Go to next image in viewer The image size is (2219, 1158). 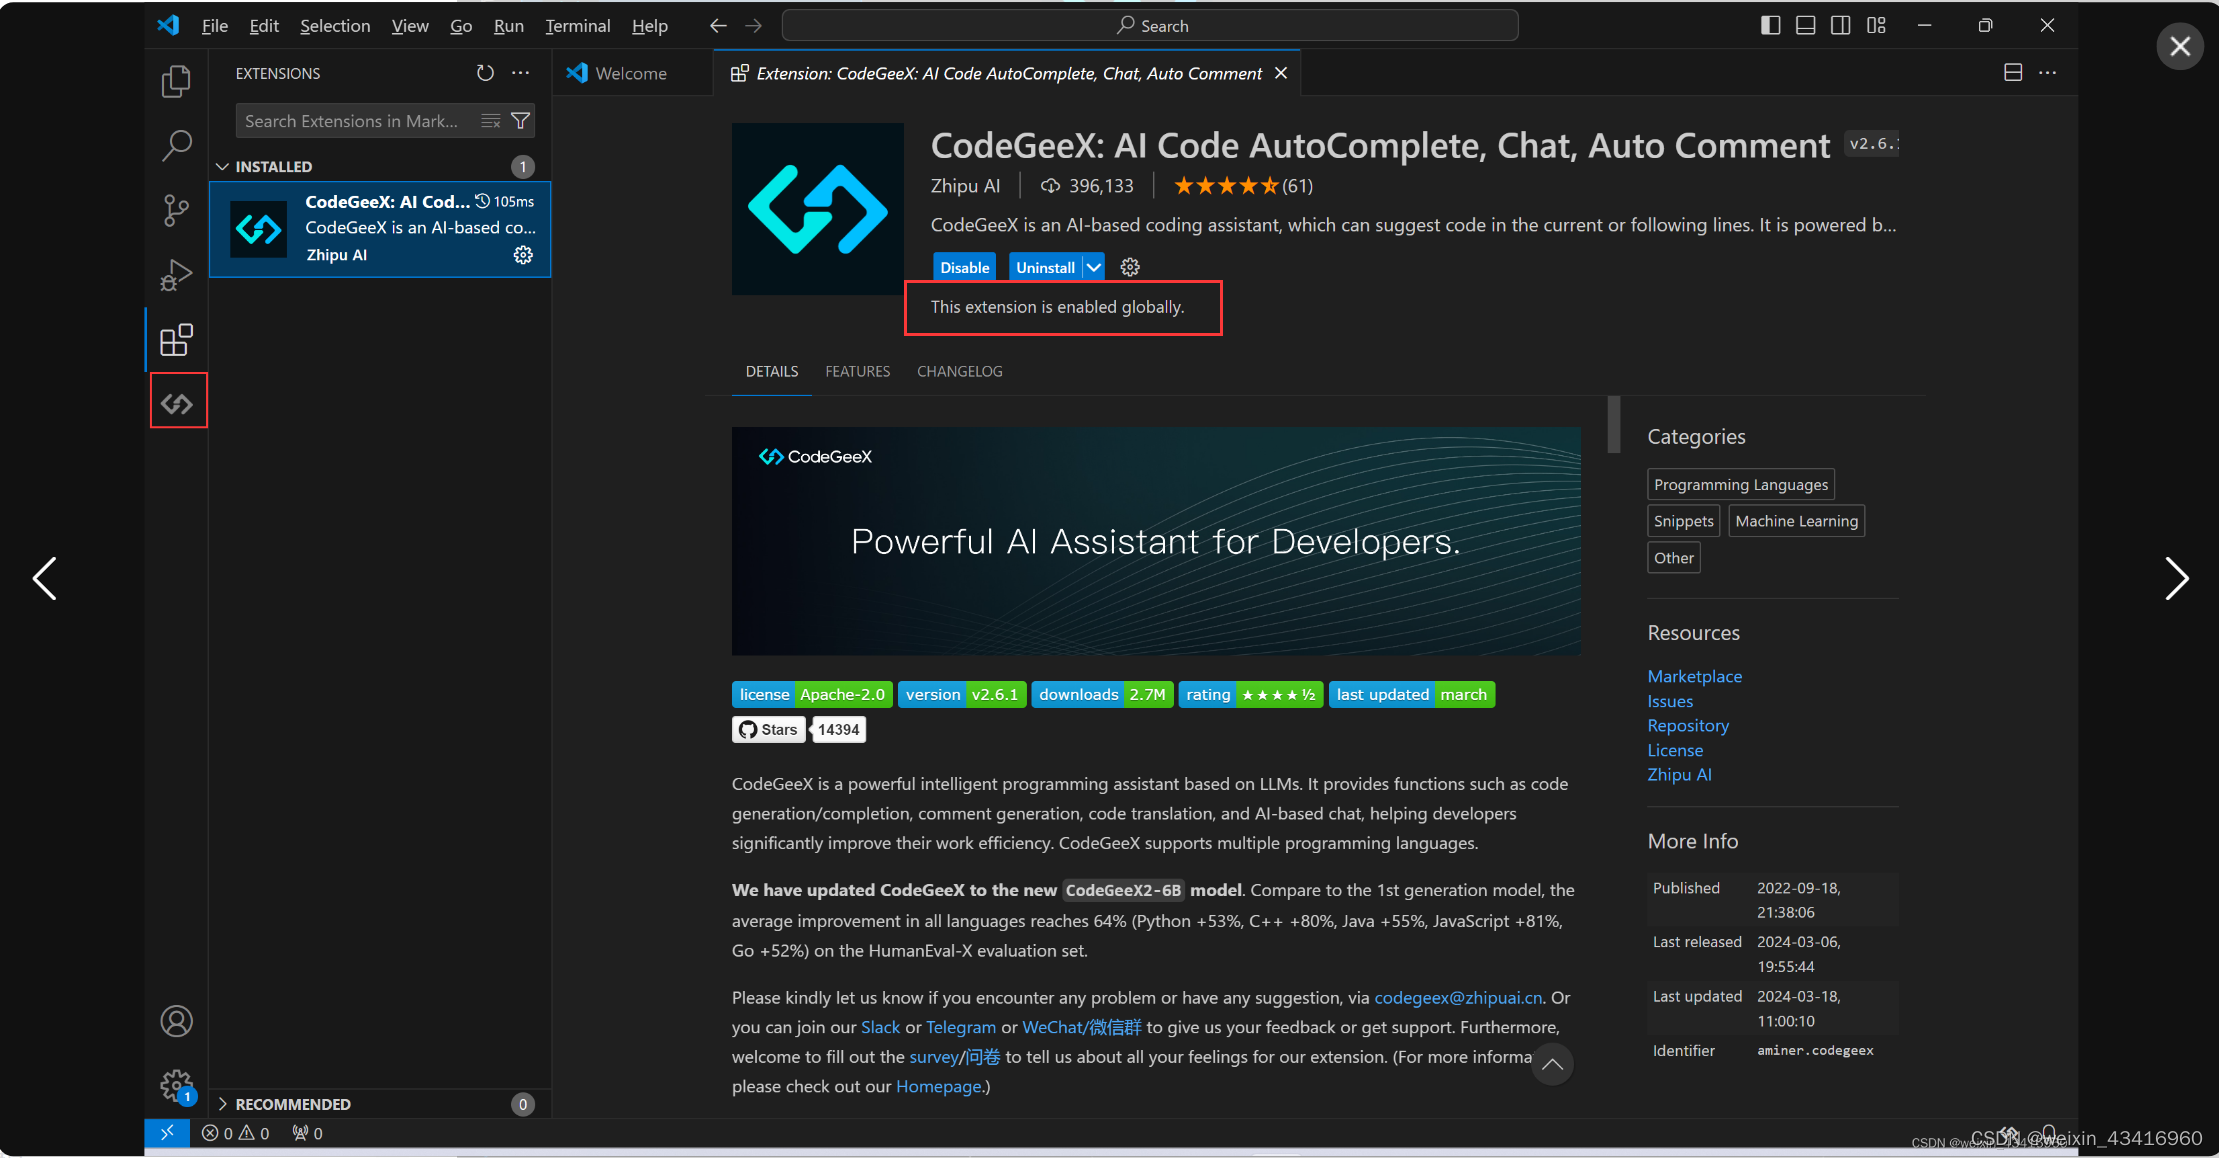(x=2176, y=579)
